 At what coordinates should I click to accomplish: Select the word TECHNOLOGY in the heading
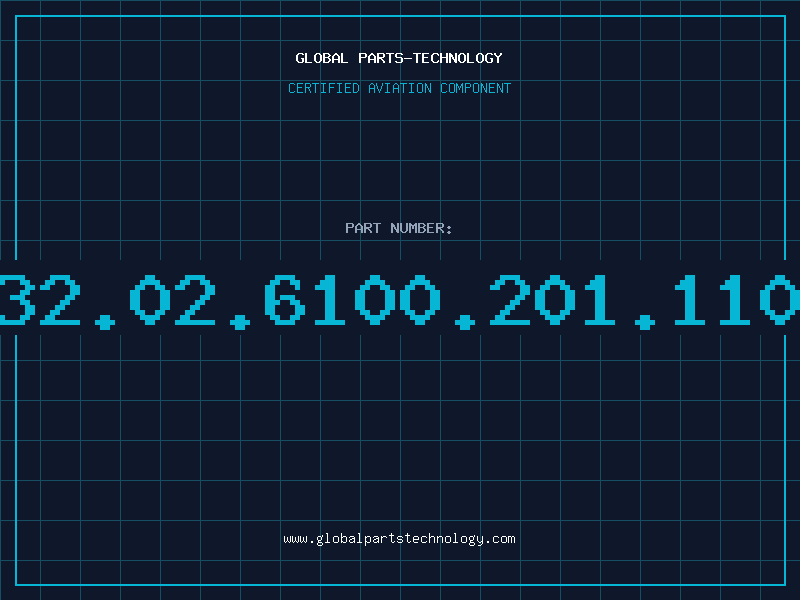[x=458, y=58]
